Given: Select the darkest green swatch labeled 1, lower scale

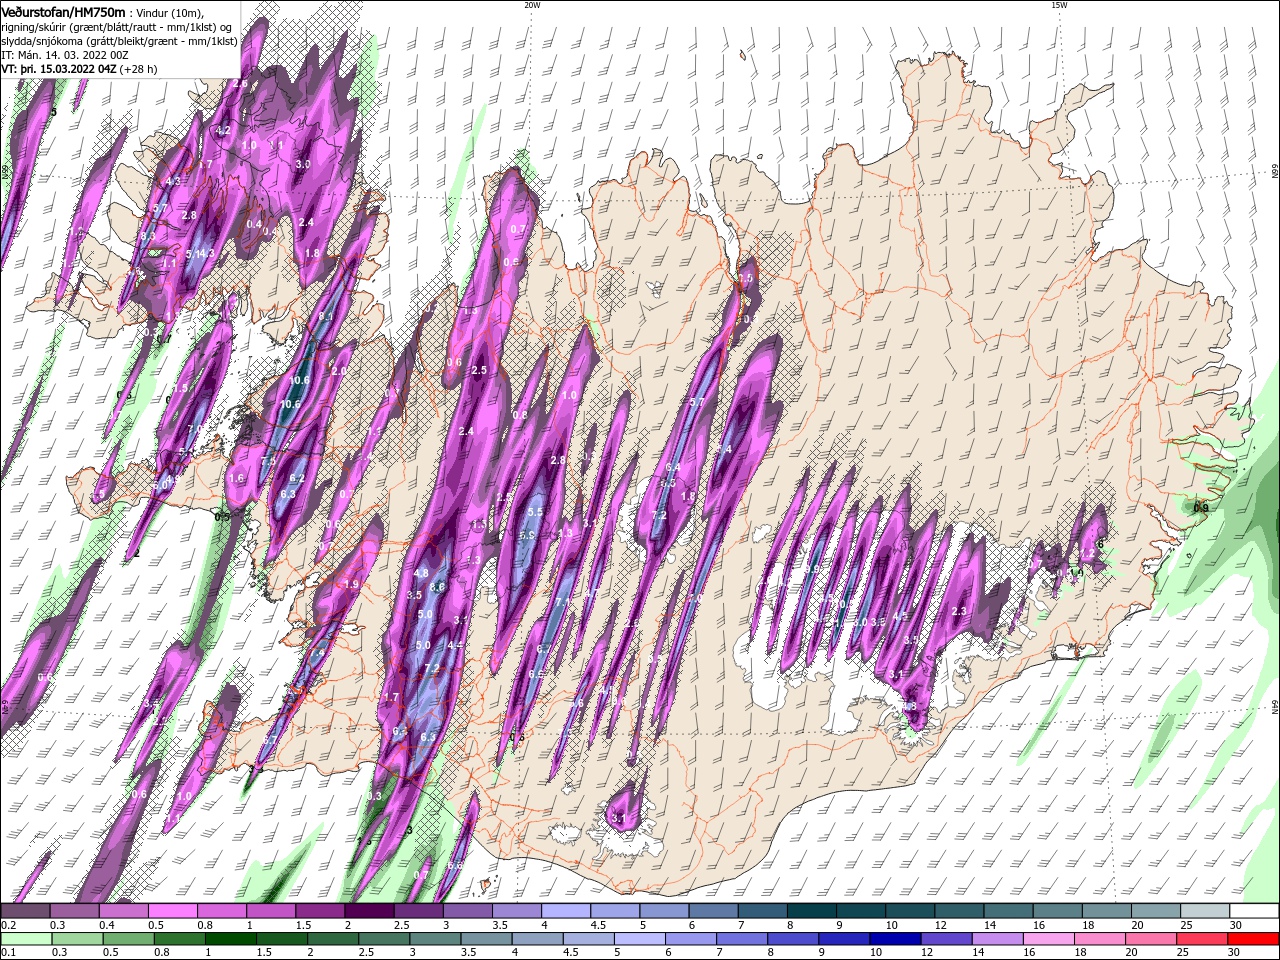Looking at the screenshot, I should point(231,939).
